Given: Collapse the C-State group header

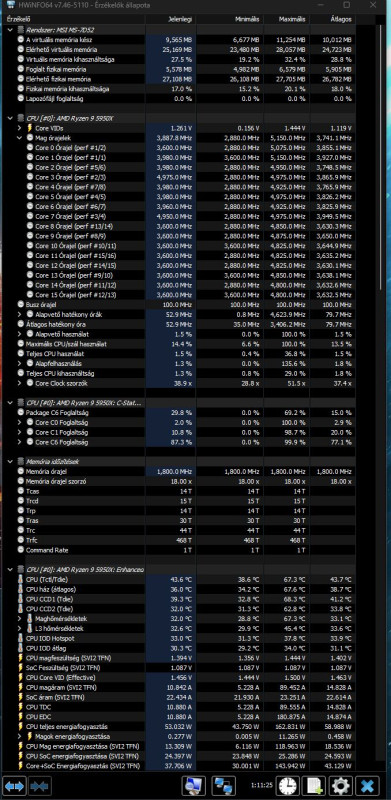Looking at the screenshot, I should tap(10, 403).
